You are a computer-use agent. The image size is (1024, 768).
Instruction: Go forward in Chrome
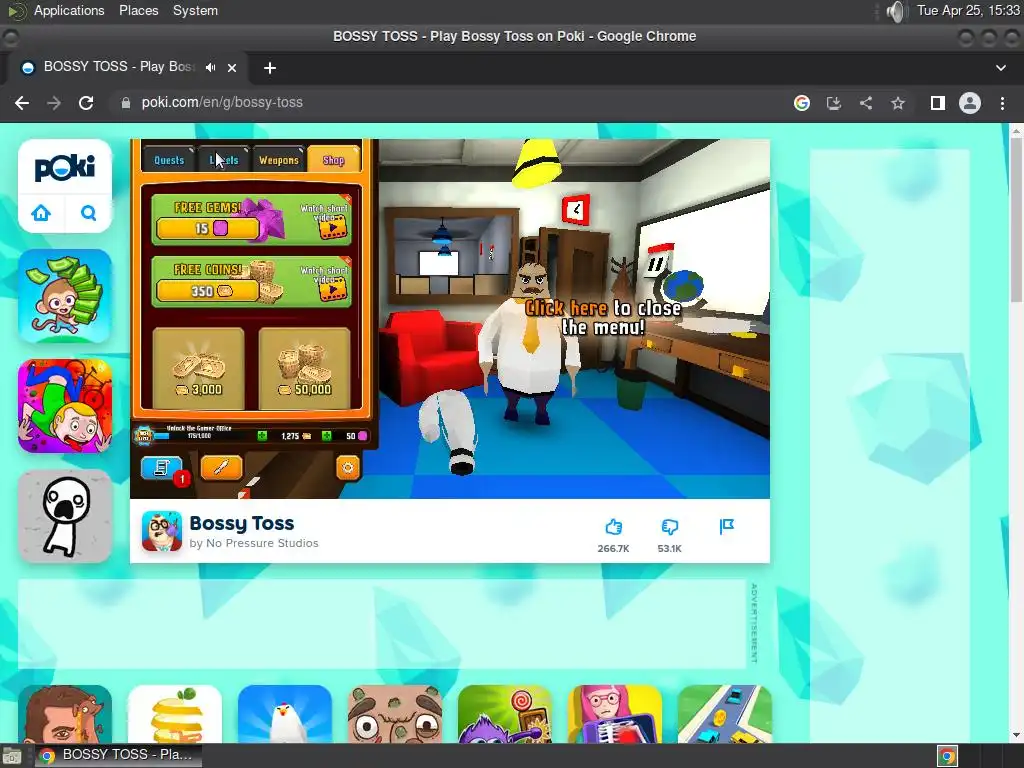pyautogui.click(x=54, y=103)
